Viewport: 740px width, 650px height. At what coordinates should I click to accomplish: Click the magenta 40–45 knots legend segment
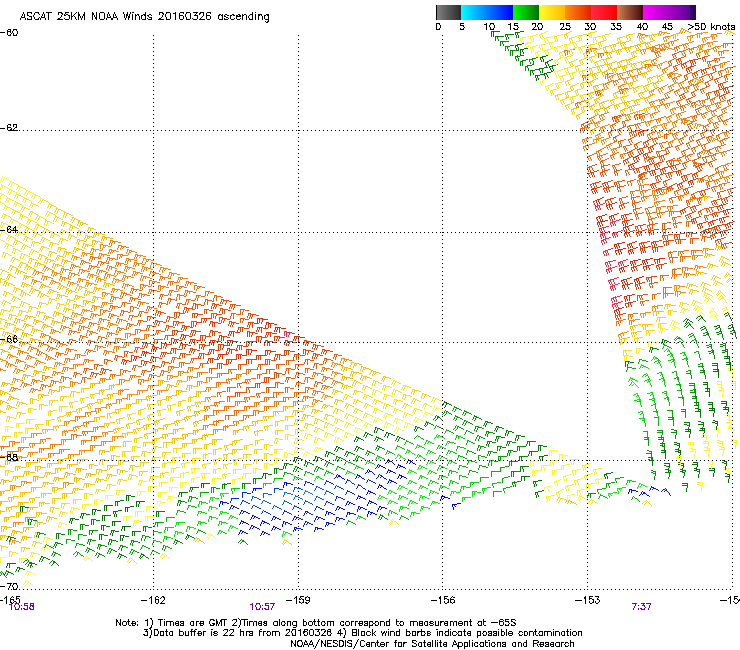click(x=656, y=12)
